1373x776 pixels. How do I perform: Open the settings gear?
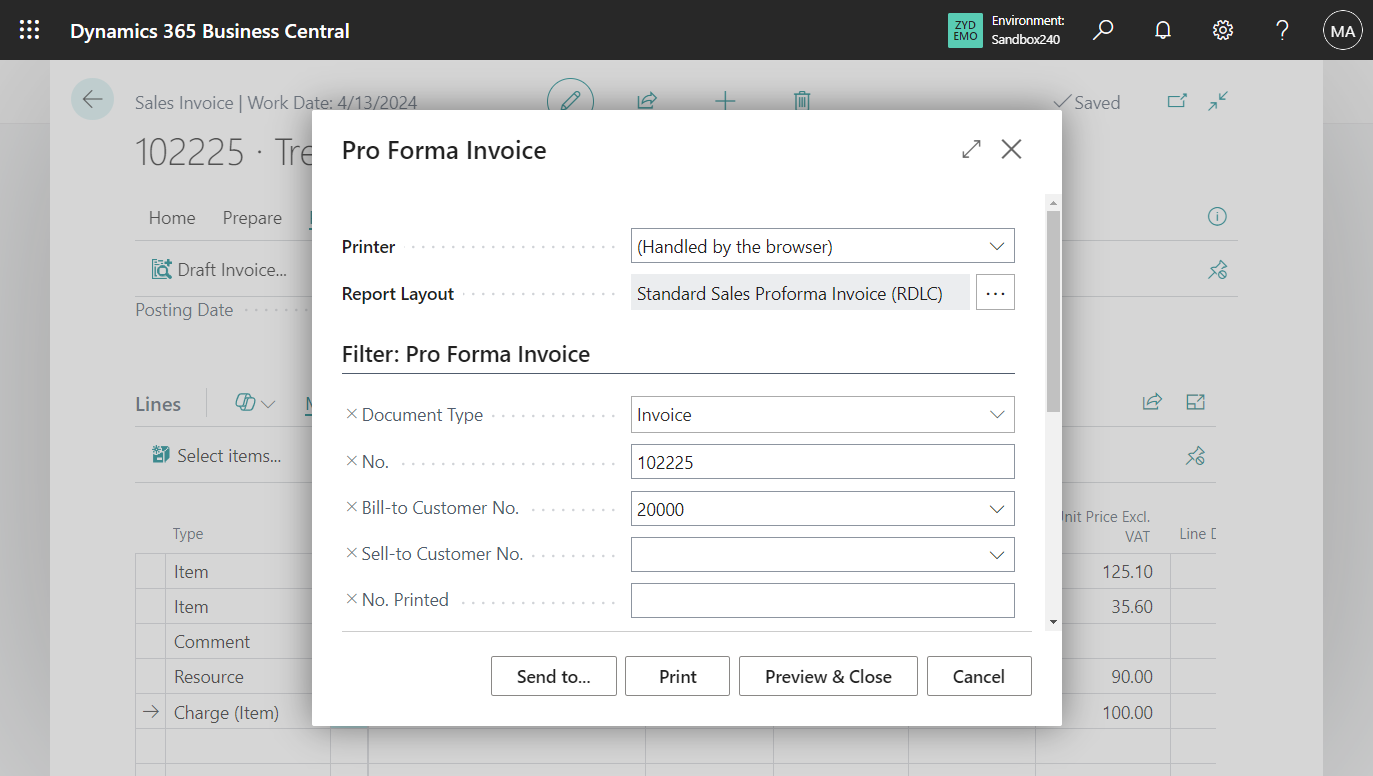[x=1222, y=30]
